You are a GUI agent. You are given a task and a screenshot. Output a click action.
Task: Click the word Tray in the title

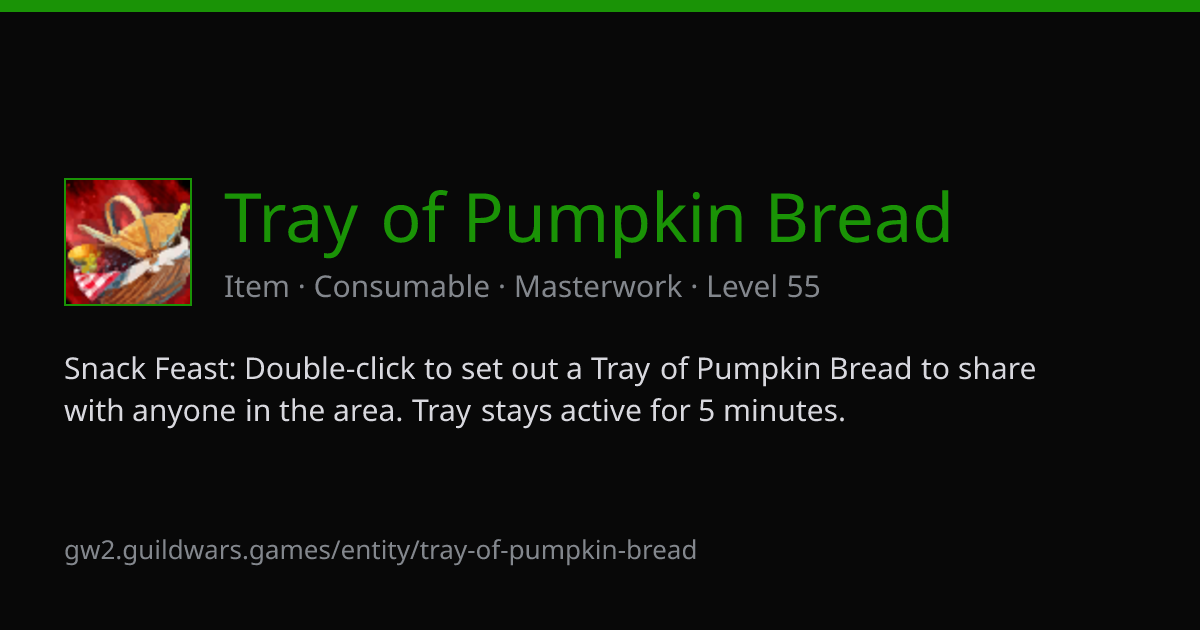pos(291,219)
